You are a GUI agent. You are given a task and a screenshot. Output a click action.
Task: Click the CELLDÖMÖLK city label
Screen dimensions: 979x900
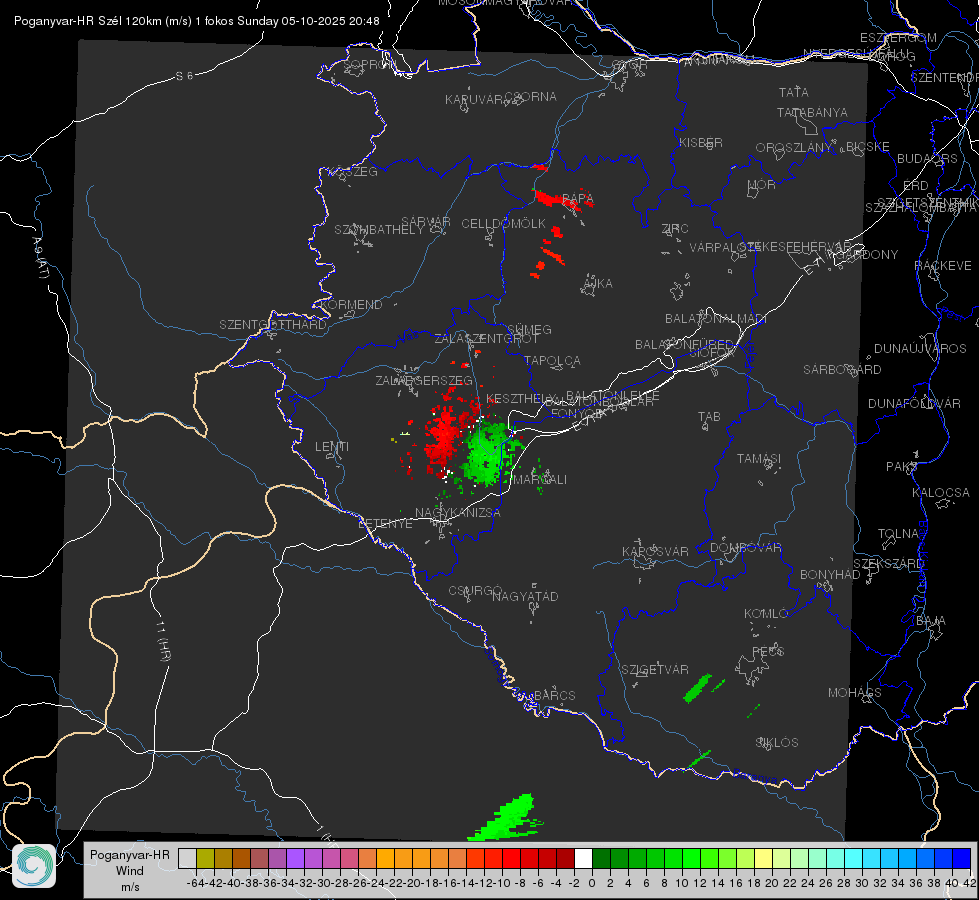[504, 224]
